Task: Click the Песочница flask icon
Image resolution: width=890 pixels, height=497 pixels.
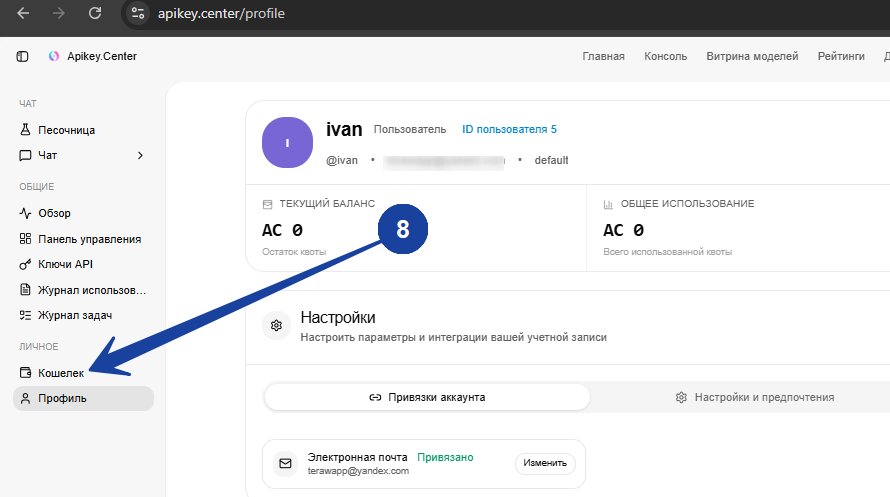Action: point(25,130)
